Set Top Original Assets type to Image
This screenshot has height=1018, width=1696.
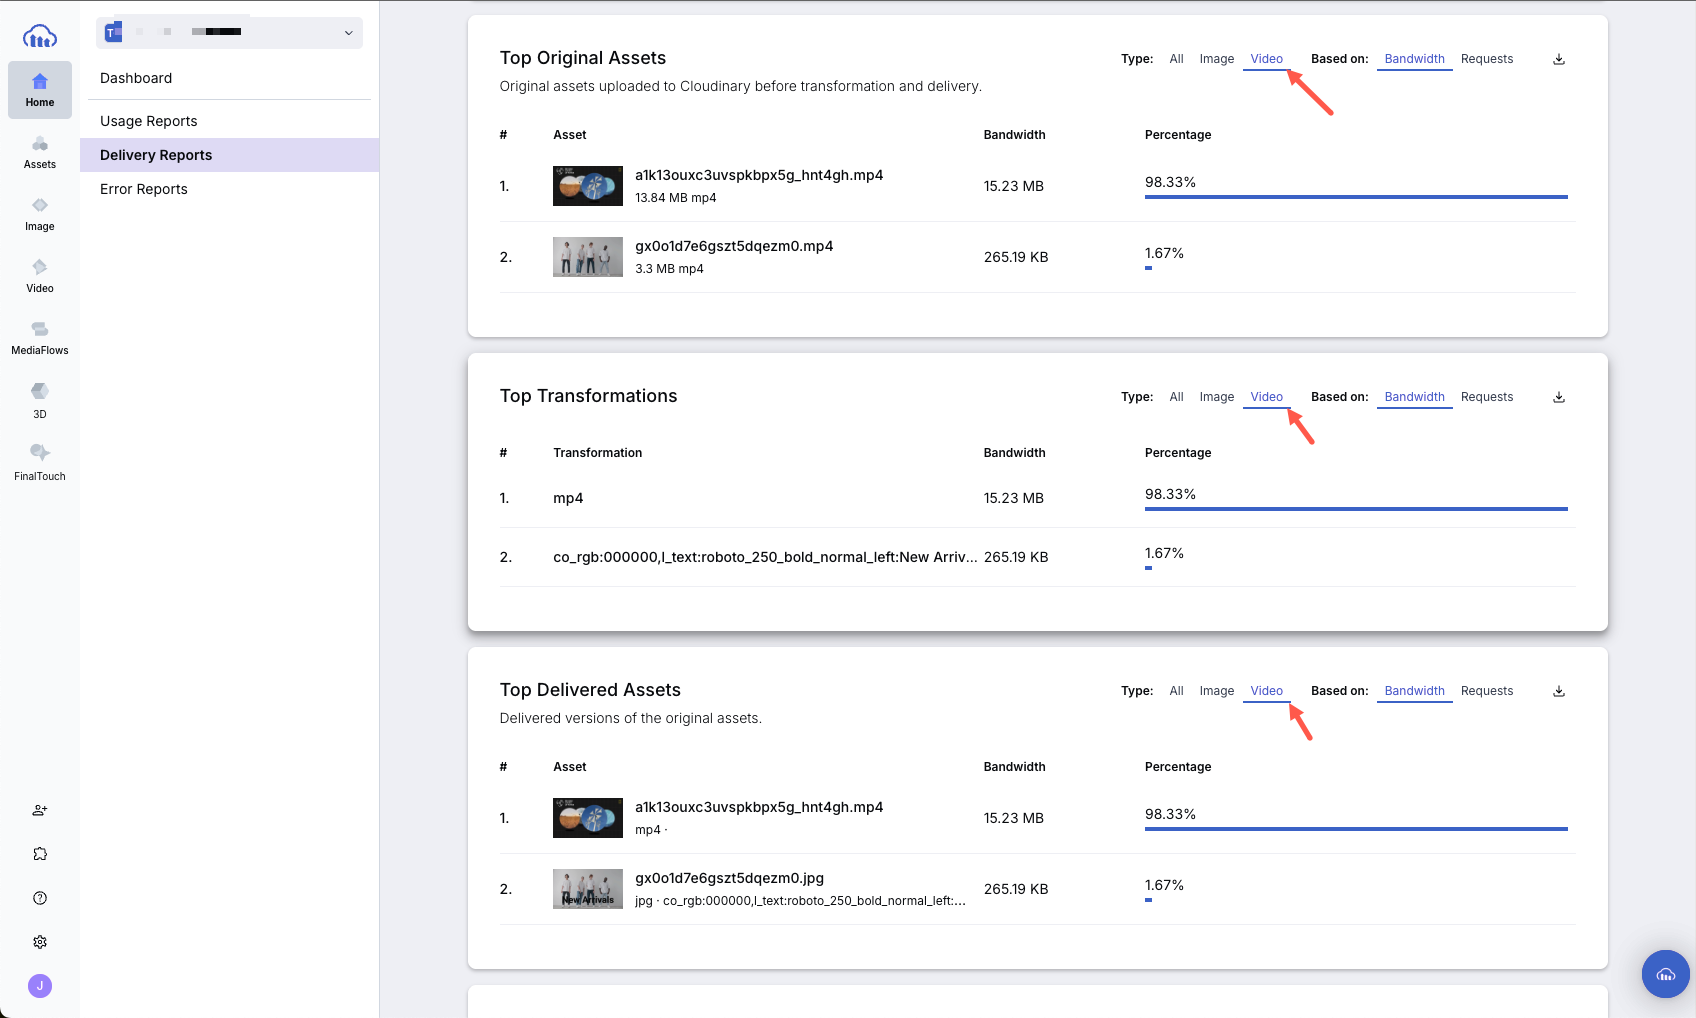tap(1216, 59)
